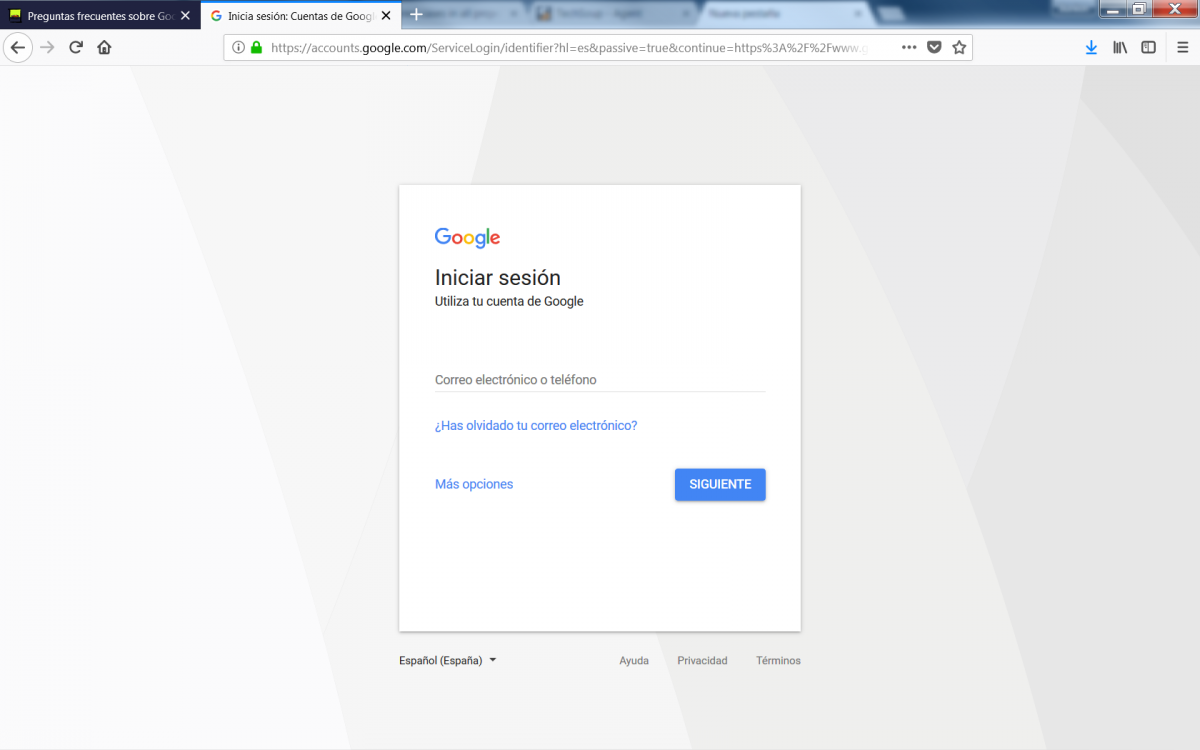Image resolution: width=1200 pixels, height=750 pixels.
Task: Go back using the browser back arrow
Action: tap(17, 47)
